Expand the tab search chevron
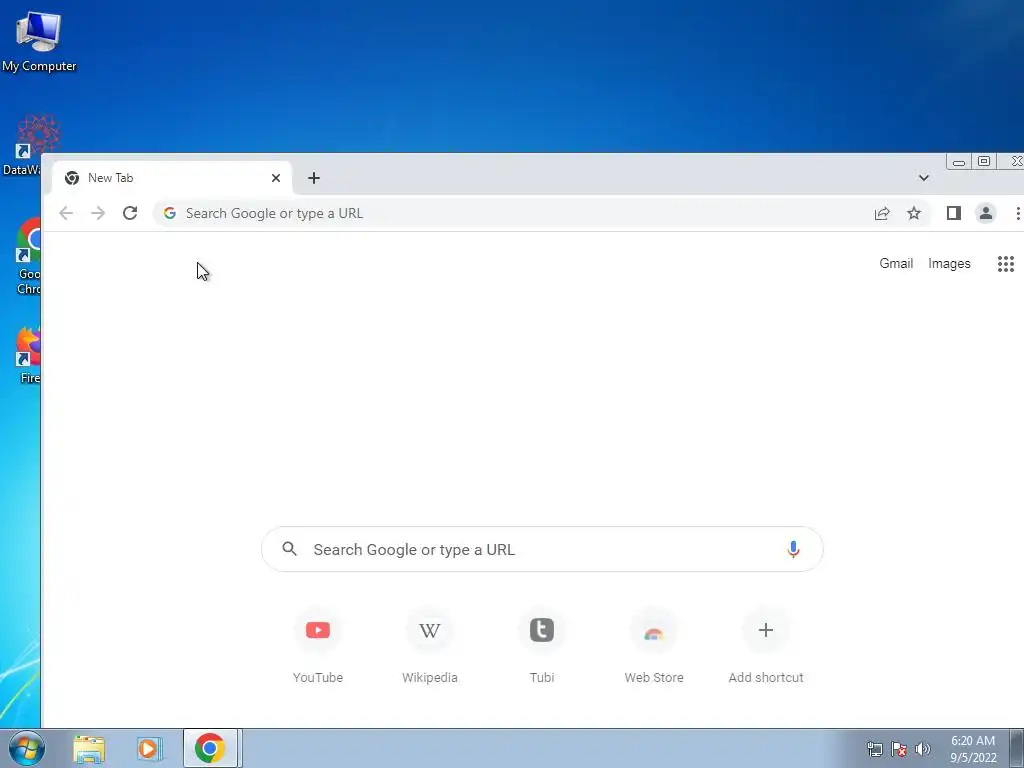Image resolution: width=1024 pixels, height=768 pixels. [923, 178]
